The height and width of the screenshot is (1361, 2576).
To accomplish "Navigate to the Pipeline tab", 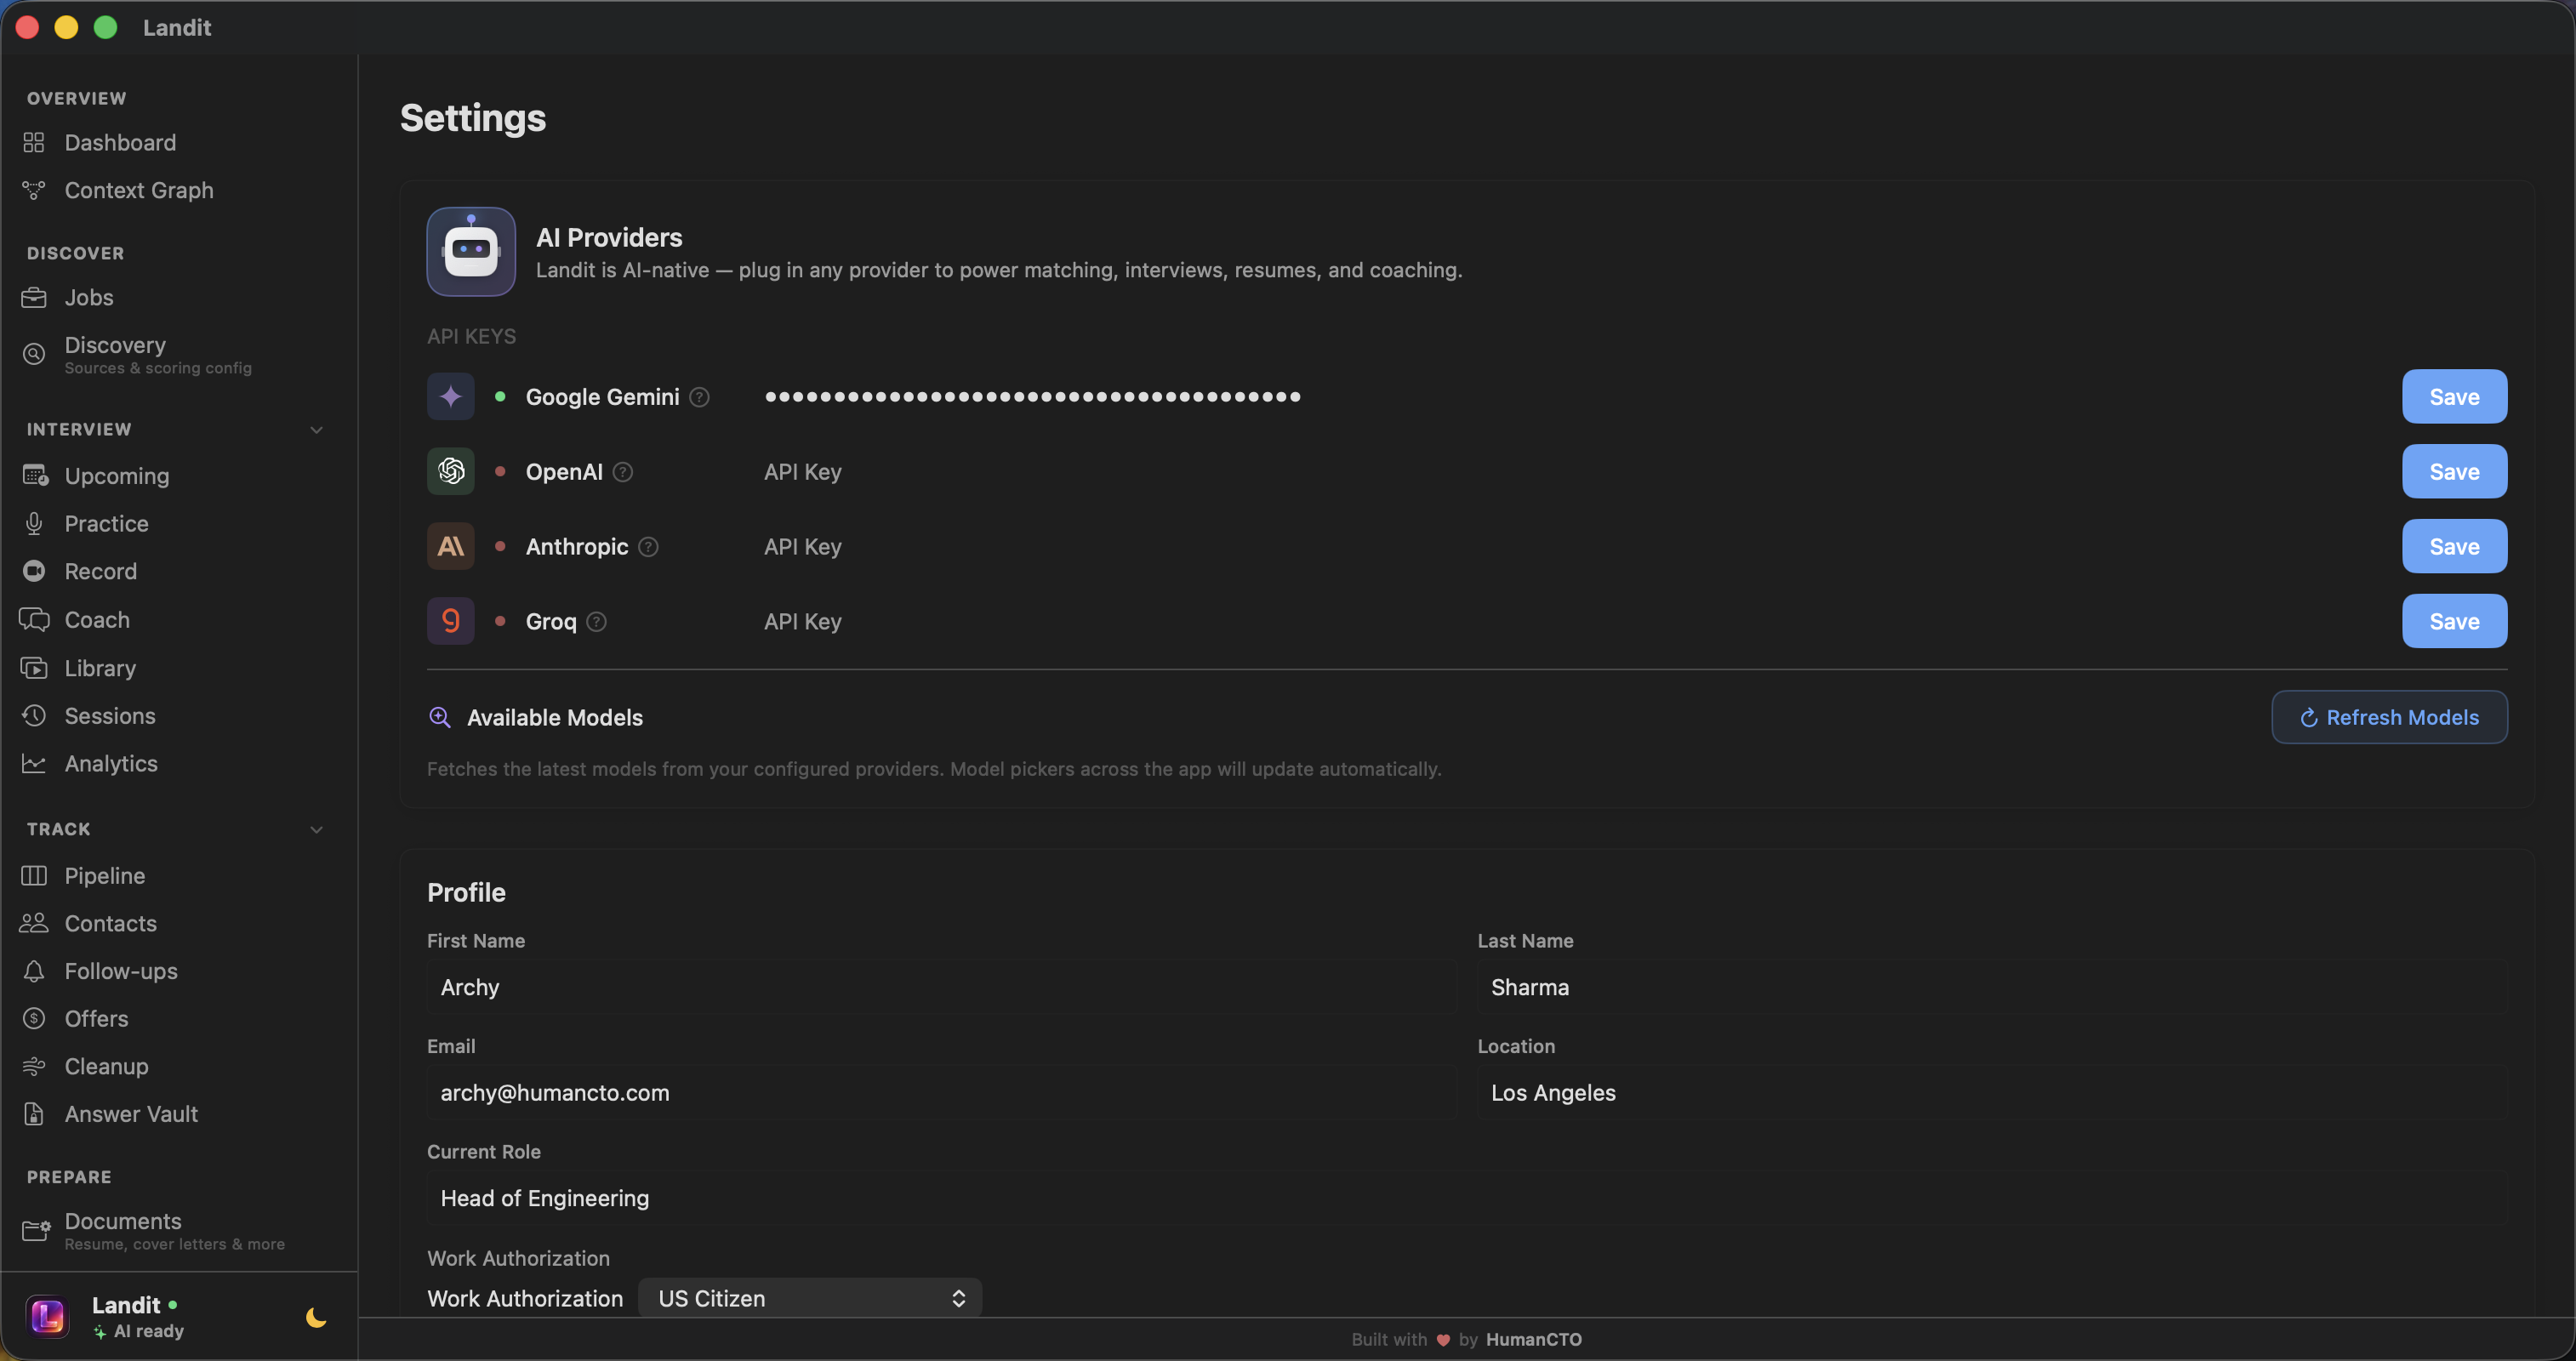I will (104, 875).
